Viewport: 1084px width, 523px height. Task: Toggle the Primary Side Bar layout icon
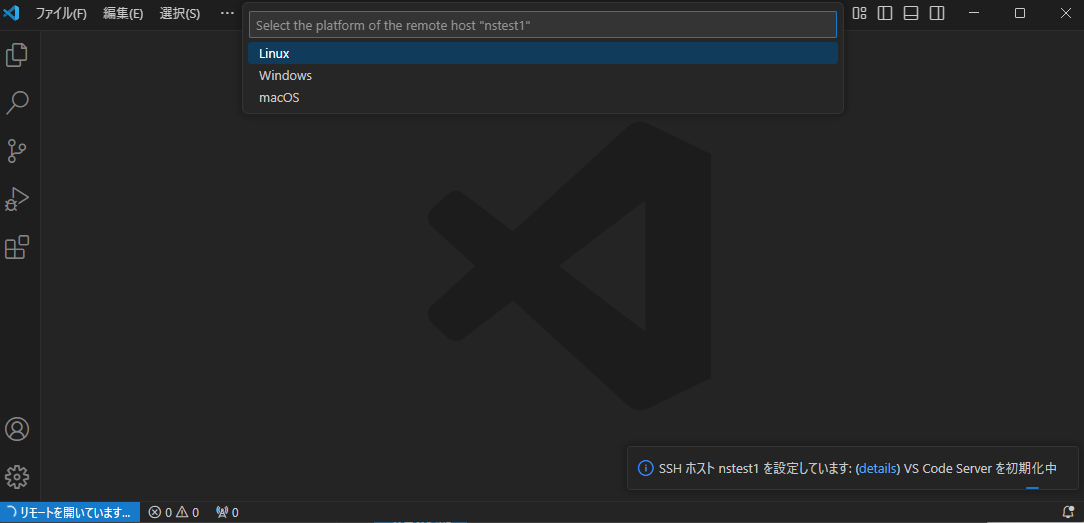pos(885,13)
